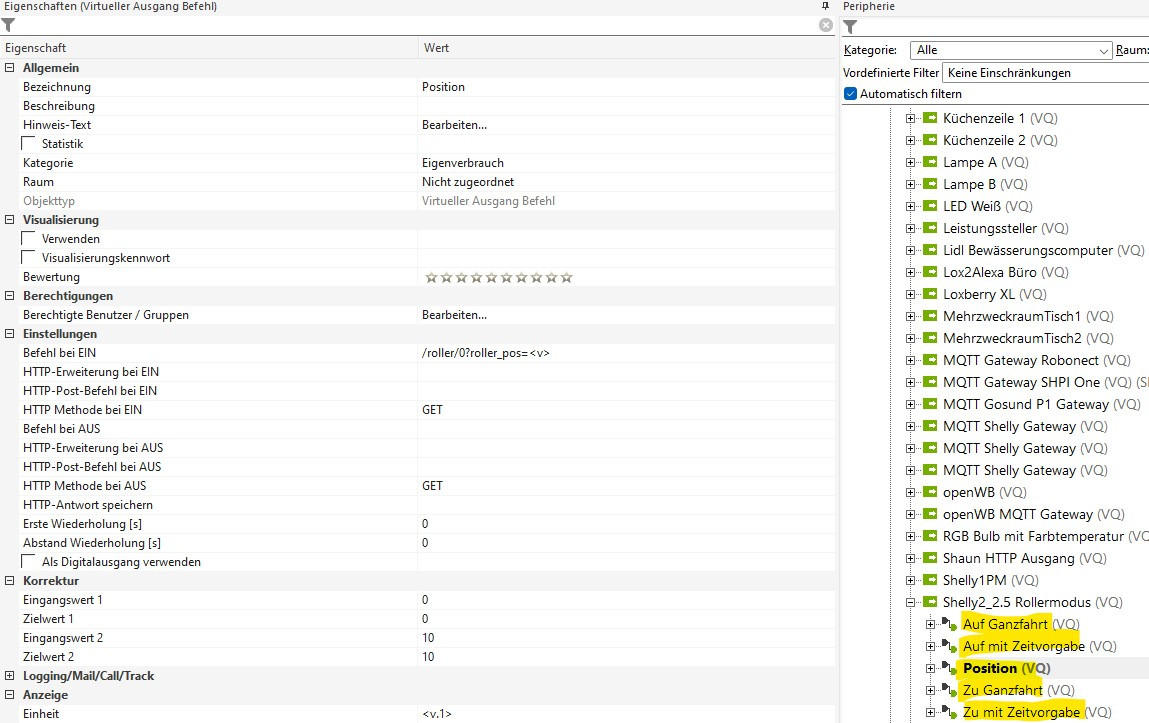Click Bearbeiten for Hinweis-Text
Image resolution: width=1149 pixels, height=723 pixels.
click(x=454, y=125)
